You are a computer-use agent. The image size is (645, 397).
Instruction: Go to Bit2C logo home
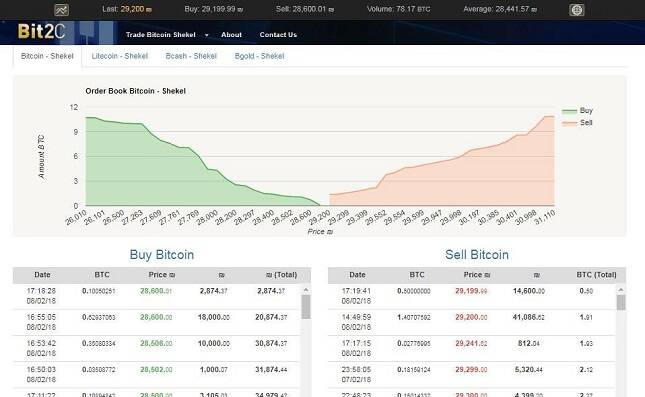pyautogui.click(x=42, y=32)
